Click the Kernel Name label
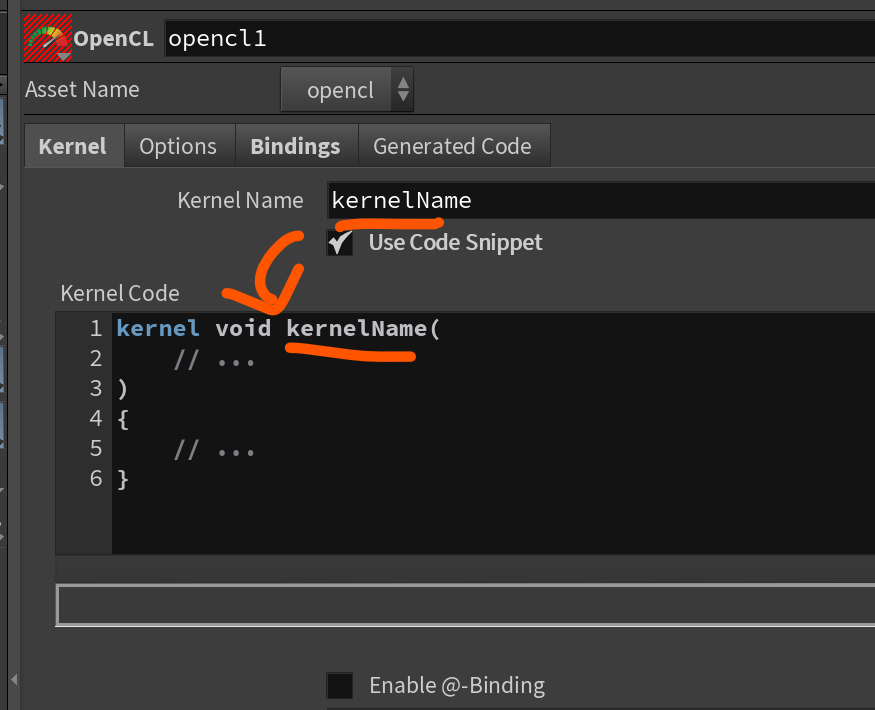 [x=240, y=200]
